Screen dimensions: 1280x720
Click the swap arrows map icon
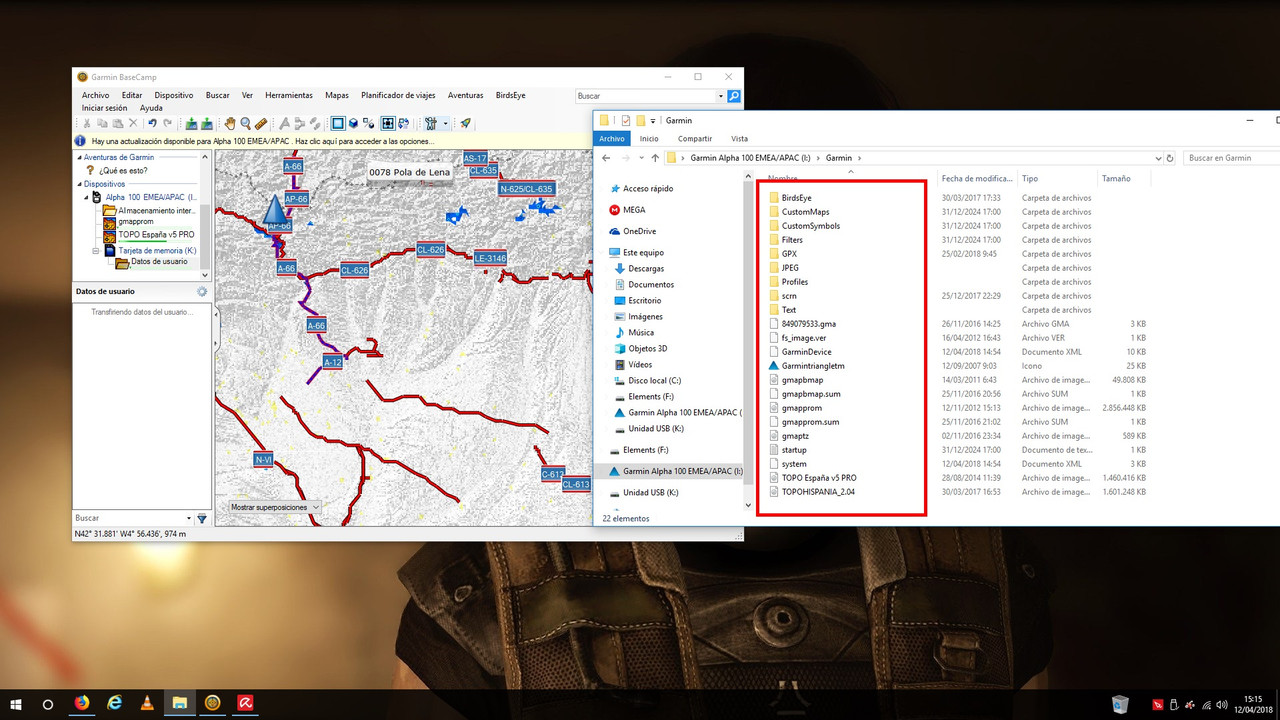click(404, 123)
